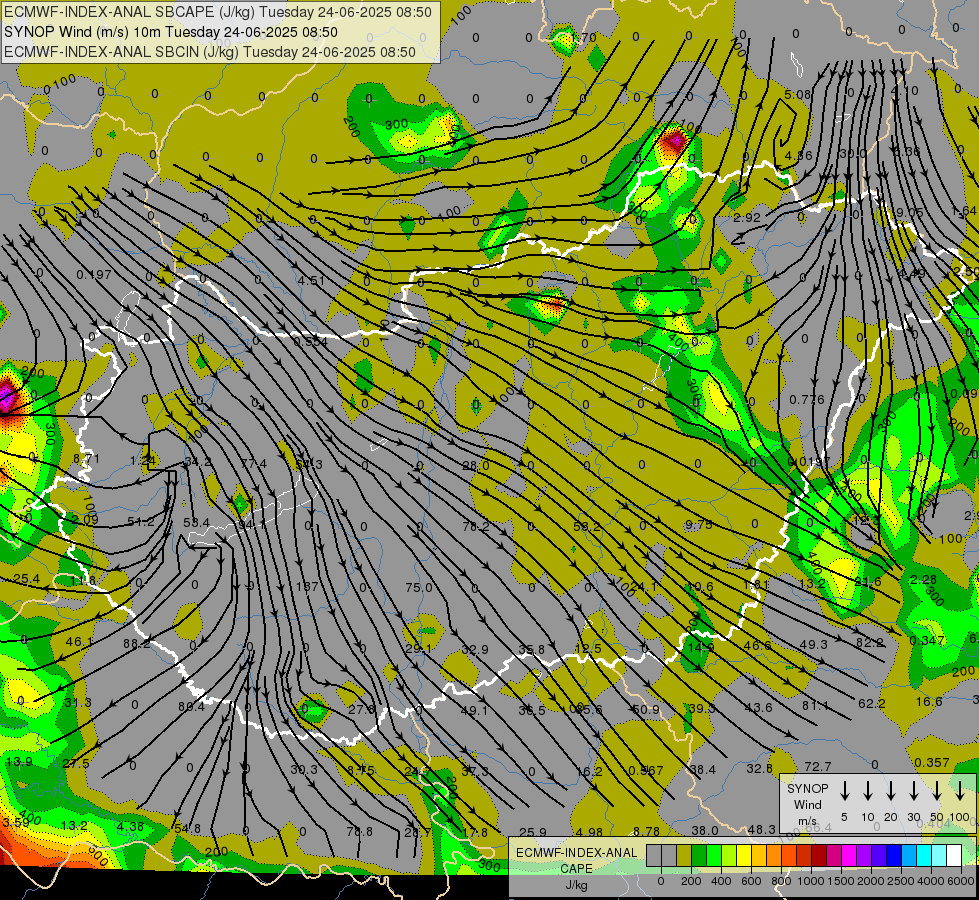Click the map value 88.2
This screenshot has height=900, width=979.
137,643
